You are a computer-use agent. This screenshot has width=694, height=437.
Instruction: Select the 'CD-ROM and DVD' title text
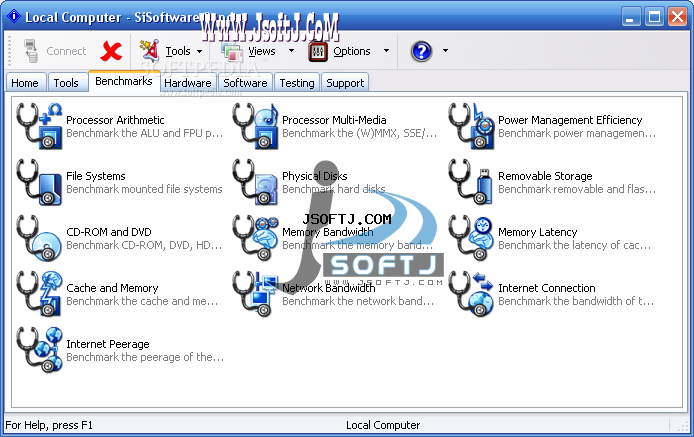coord(109,232)
